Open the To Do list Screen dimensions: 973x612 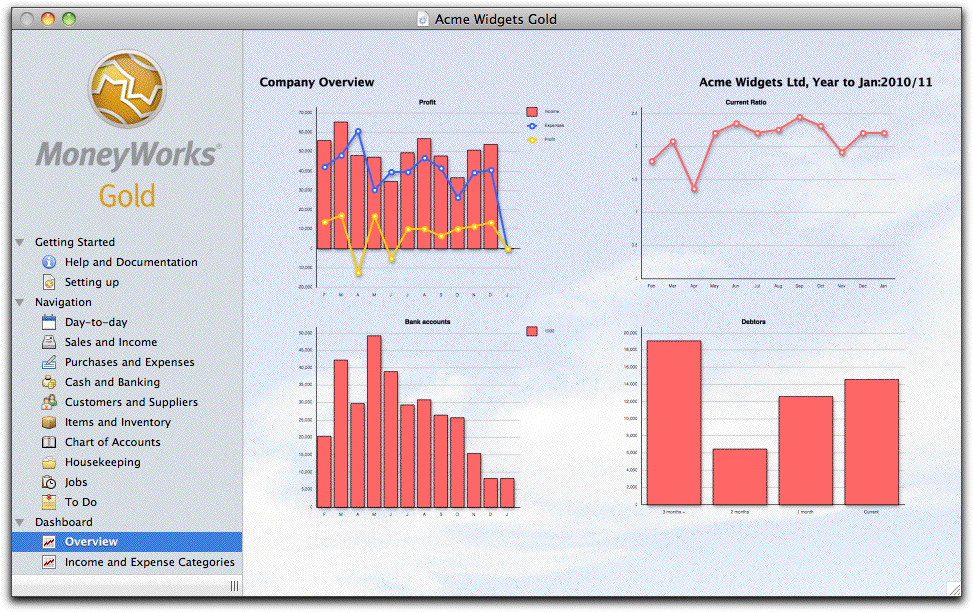click(x=81, y=502)
